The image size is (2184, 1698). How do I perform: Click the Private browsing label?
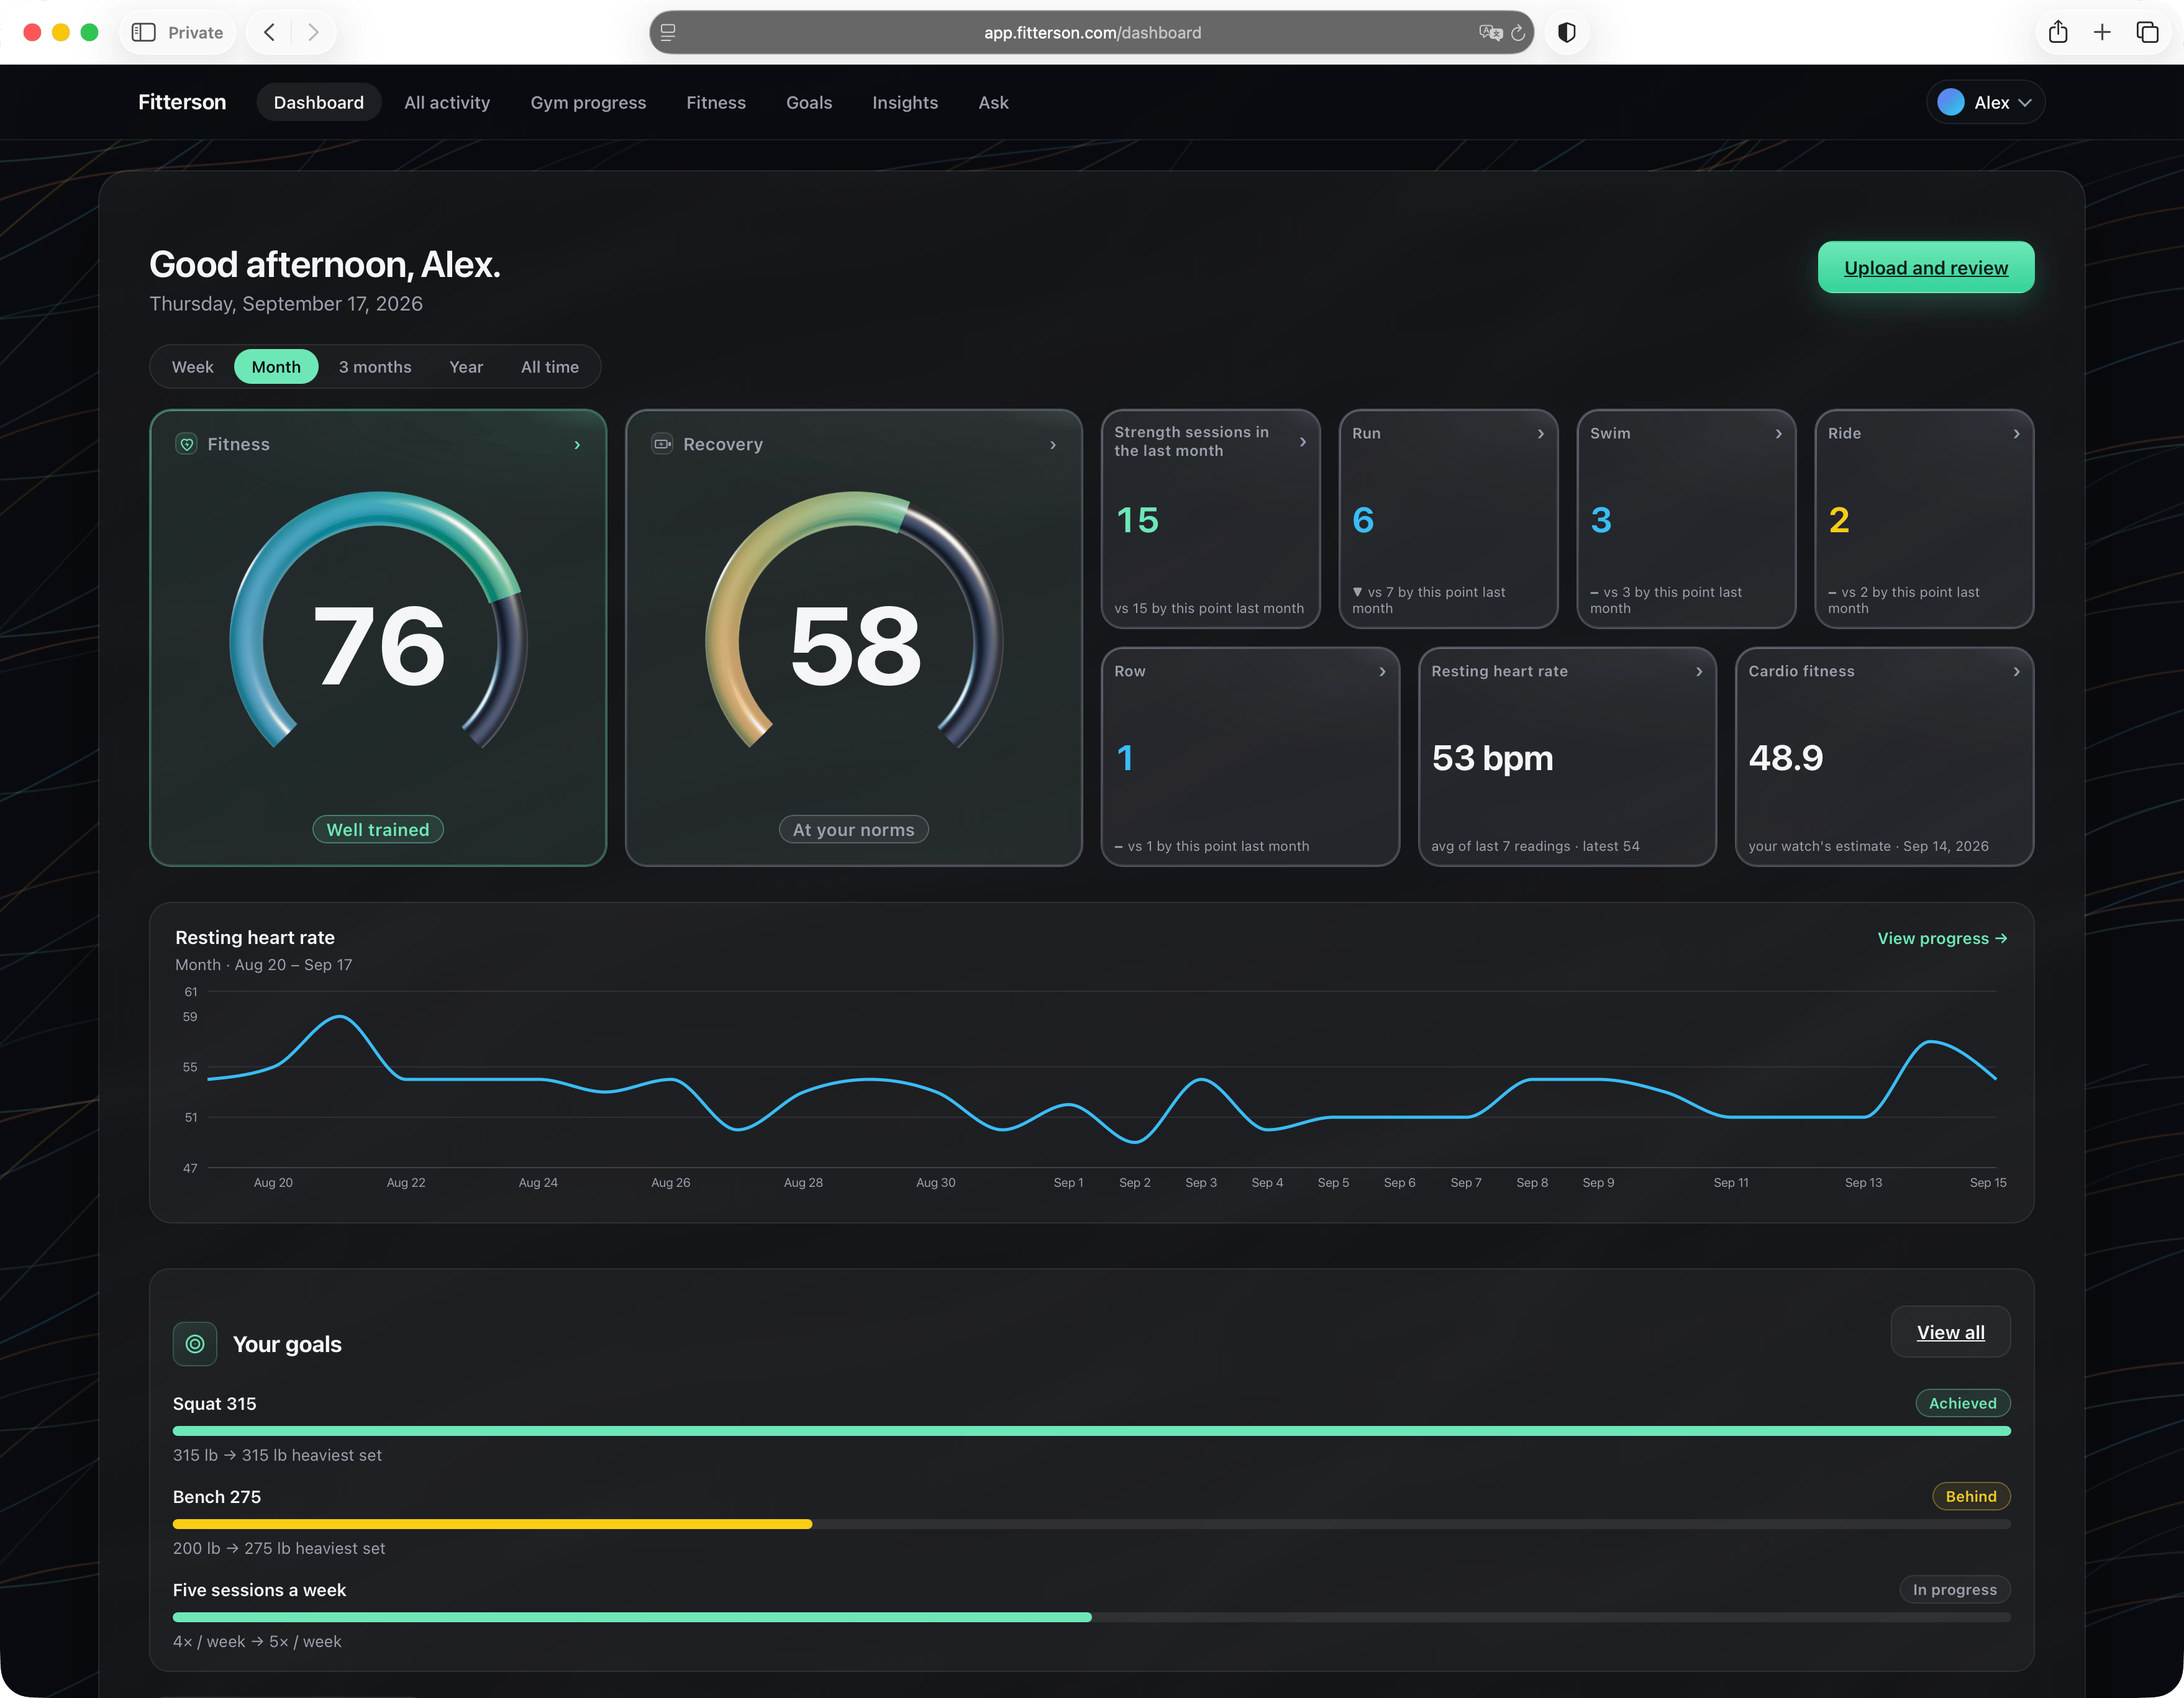195,32
